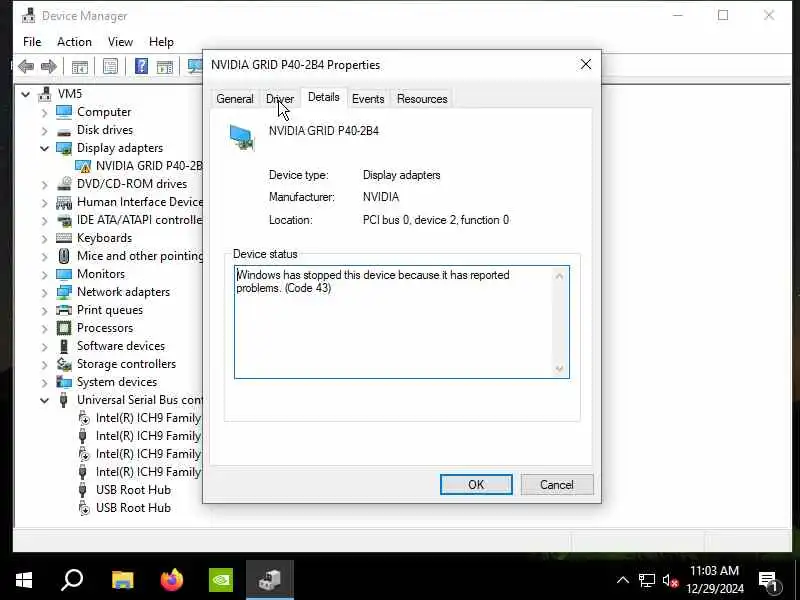The height and width of the screenshot is (600, 800).
Task: Expand the Processors category
Action: coord(44,328)
